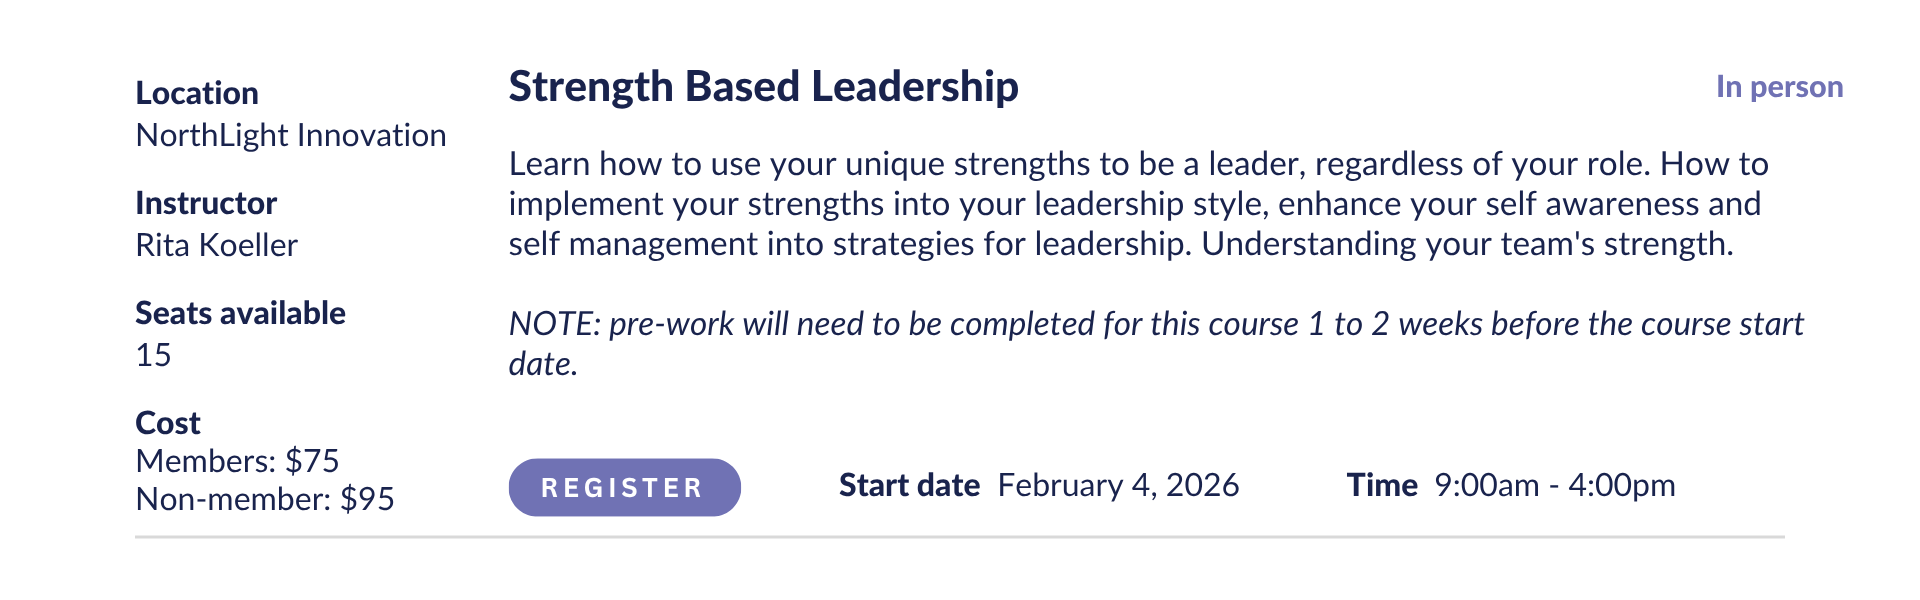Click the word "date." ending the note
This screenshot has height=600, width=1920.
(543, 364)
